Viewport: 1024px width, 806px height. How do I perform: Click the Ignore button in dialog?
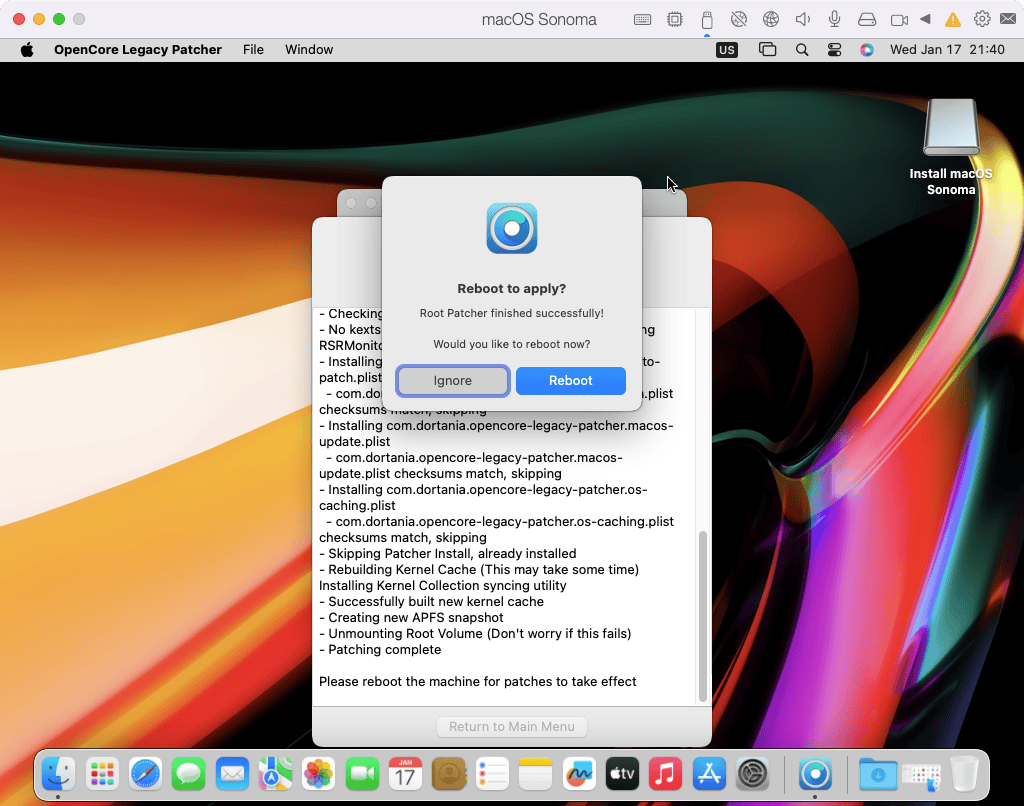453,381
